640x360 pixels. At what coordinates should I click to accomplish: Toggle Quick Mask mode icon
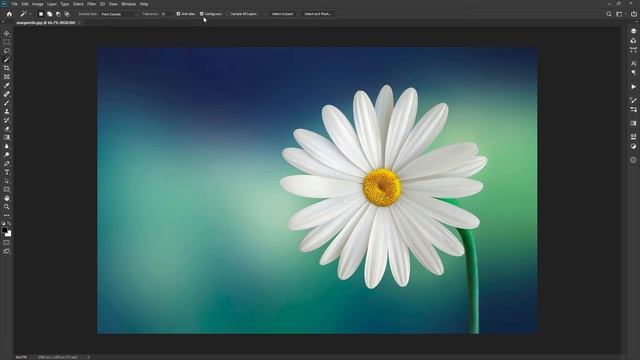7,243
